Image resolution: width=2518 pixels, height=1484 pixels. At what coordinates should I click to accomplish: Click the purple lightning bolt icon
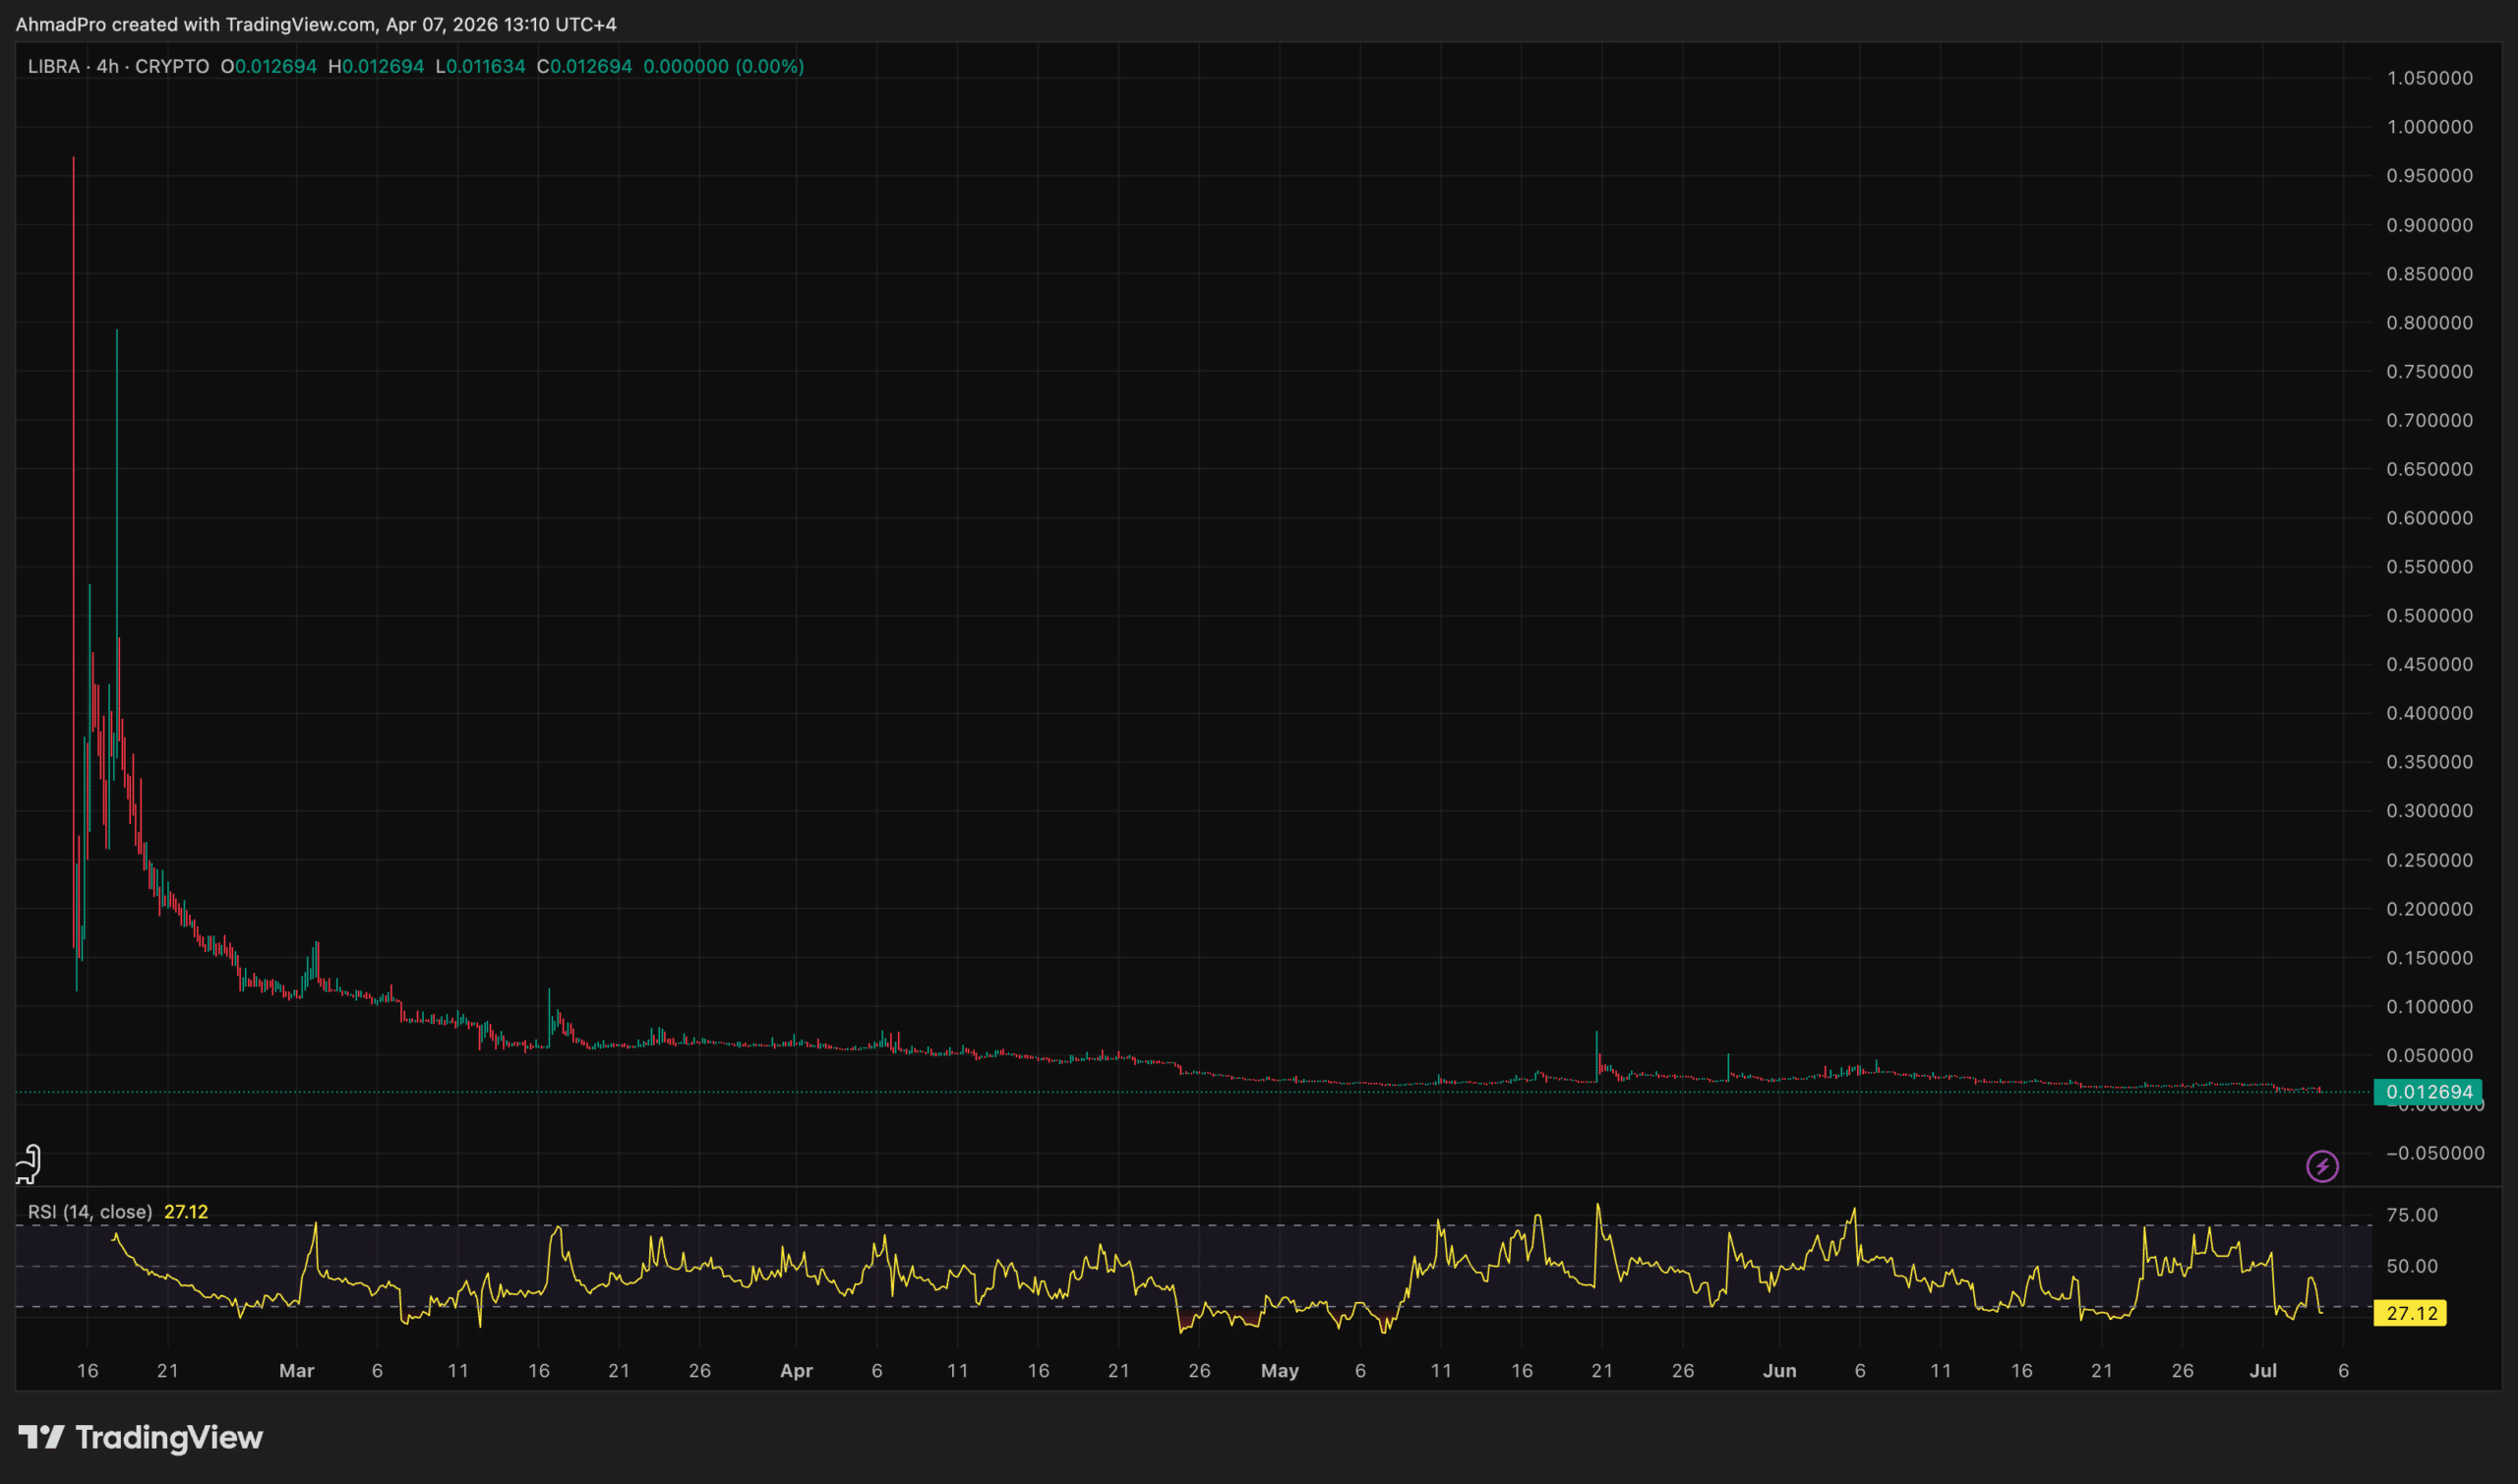point(2322,1166)
